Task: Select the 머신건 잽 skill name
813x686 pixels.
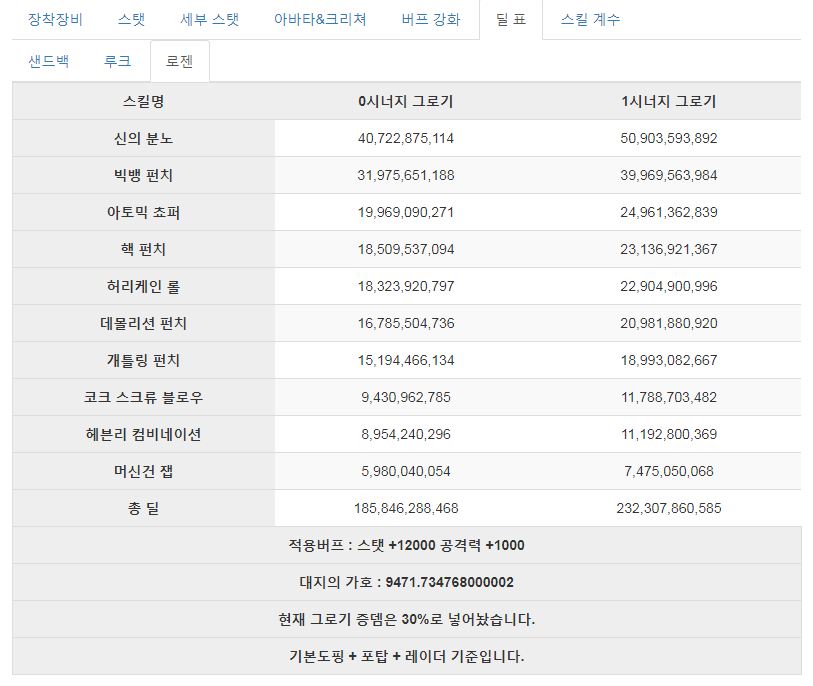Action: point(144,471)
